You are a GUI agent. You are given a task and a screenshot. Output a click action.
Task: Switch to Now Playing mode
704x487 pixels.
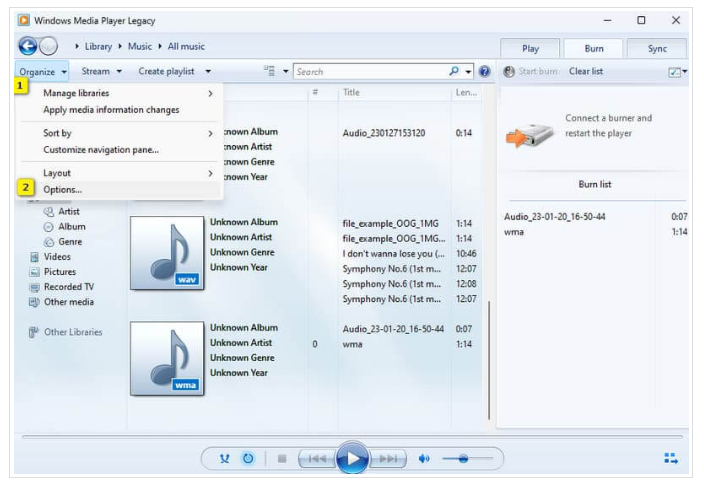point(671,459)
